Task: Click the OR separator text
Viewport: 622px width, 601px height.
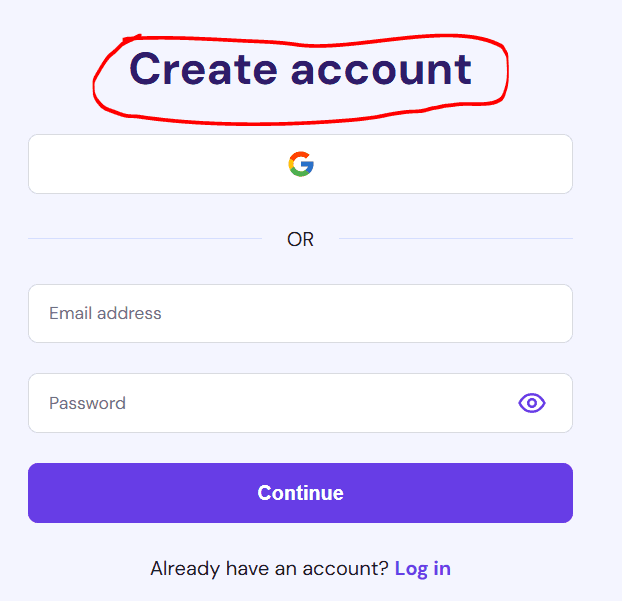Action: (300, 239)
